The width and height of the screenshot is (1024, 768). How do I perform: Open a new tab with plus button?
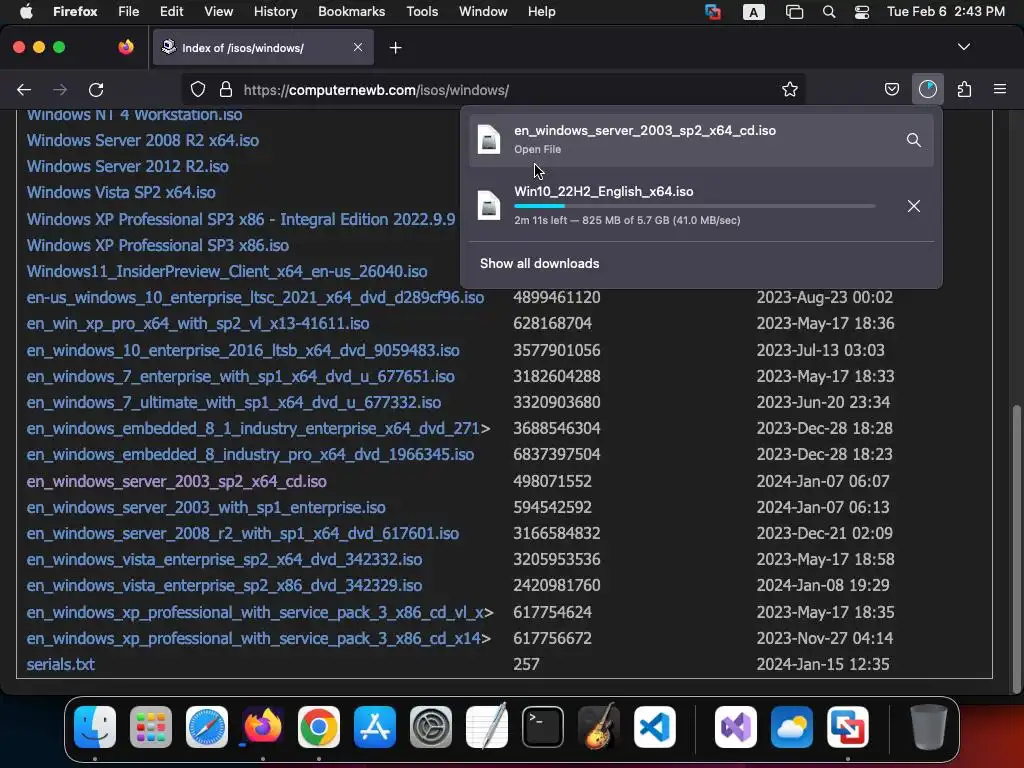(395, 48)
